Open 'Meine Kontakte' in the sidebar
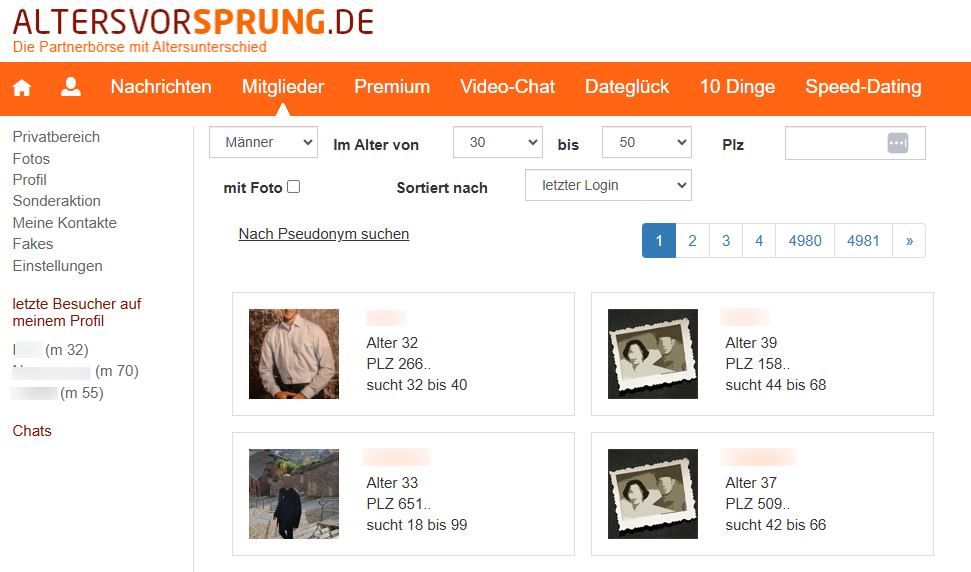 click(x=64, y=223)
